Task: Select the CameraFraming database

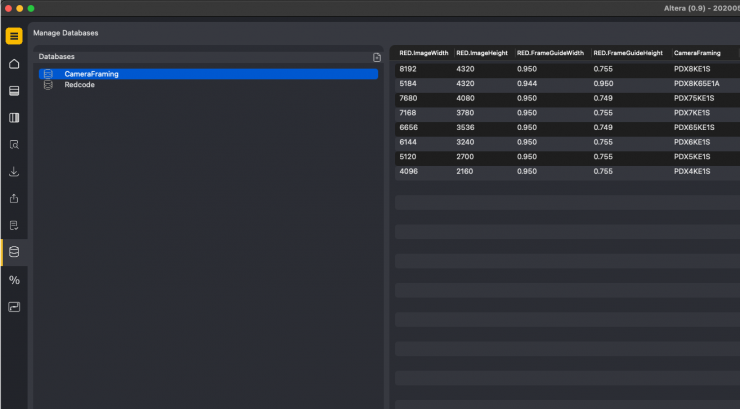Action: tap(91, 74)
